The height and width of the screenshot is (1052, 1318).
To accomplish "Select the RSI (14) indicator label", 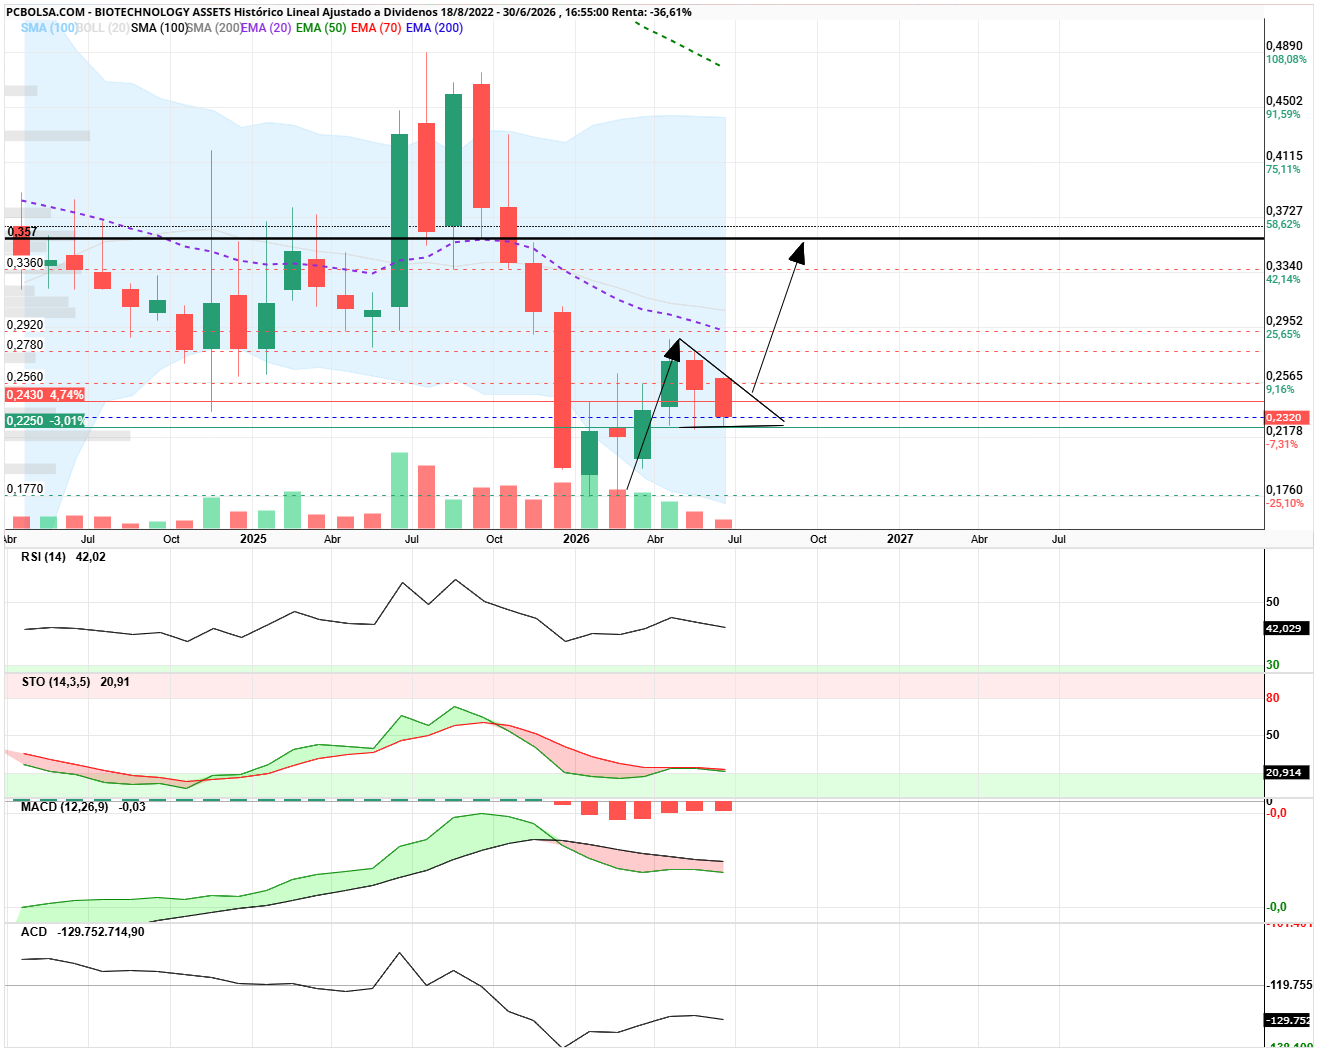I will coord(43,557).
